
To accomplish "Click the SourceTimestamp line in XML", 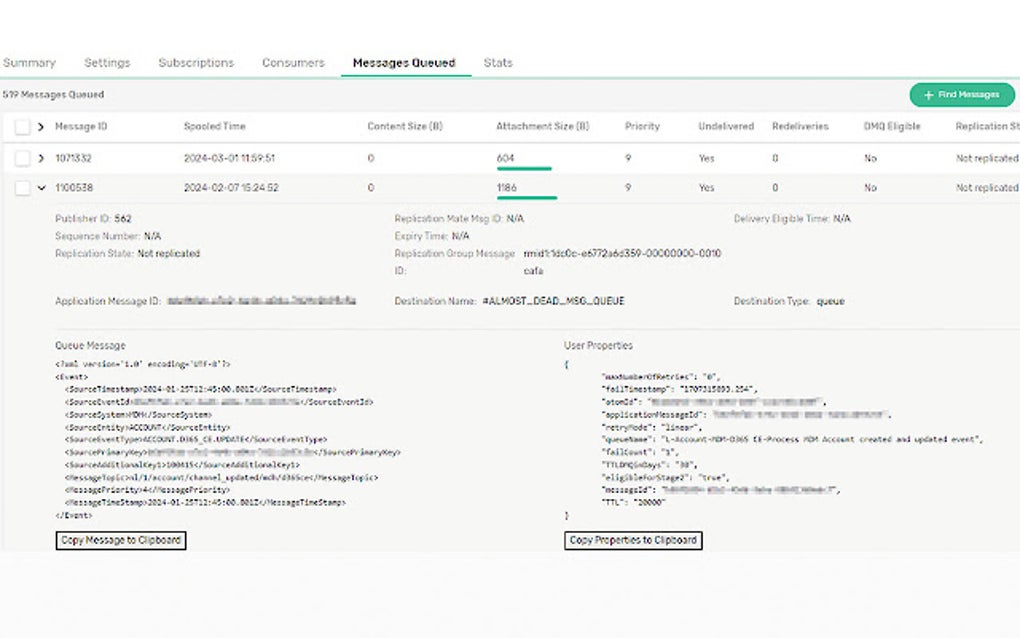I will [201, 389].
